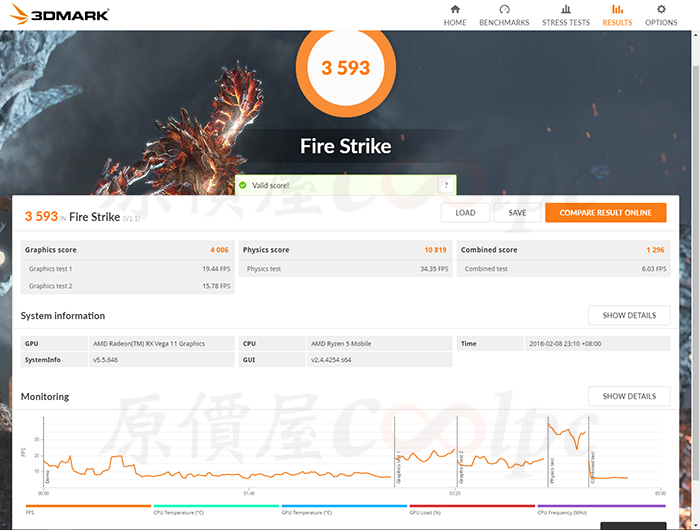Show details for System information
The image size is (700, 530).
click(x=629, y=315)
